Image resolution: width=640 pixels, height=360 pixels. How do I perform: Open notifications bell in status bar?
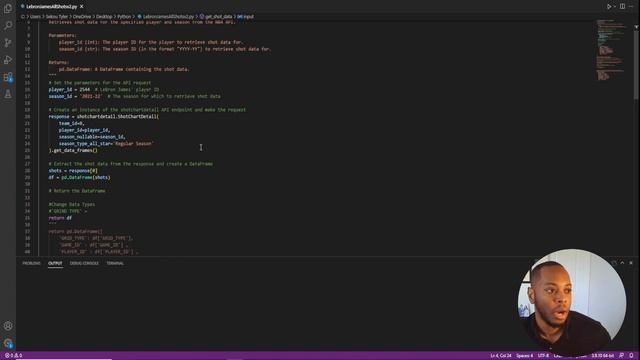(631, 356)
